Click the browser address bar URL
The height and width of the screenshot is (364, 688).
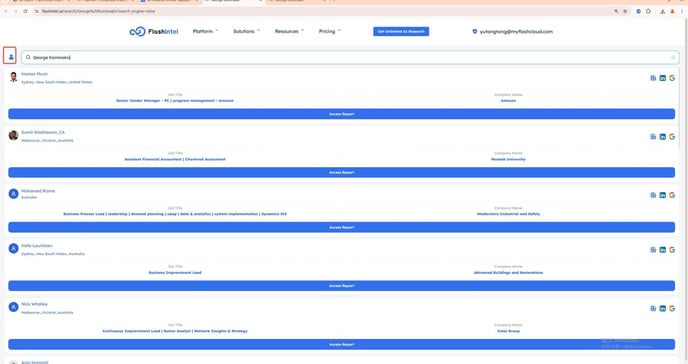(x=98, y=11)
